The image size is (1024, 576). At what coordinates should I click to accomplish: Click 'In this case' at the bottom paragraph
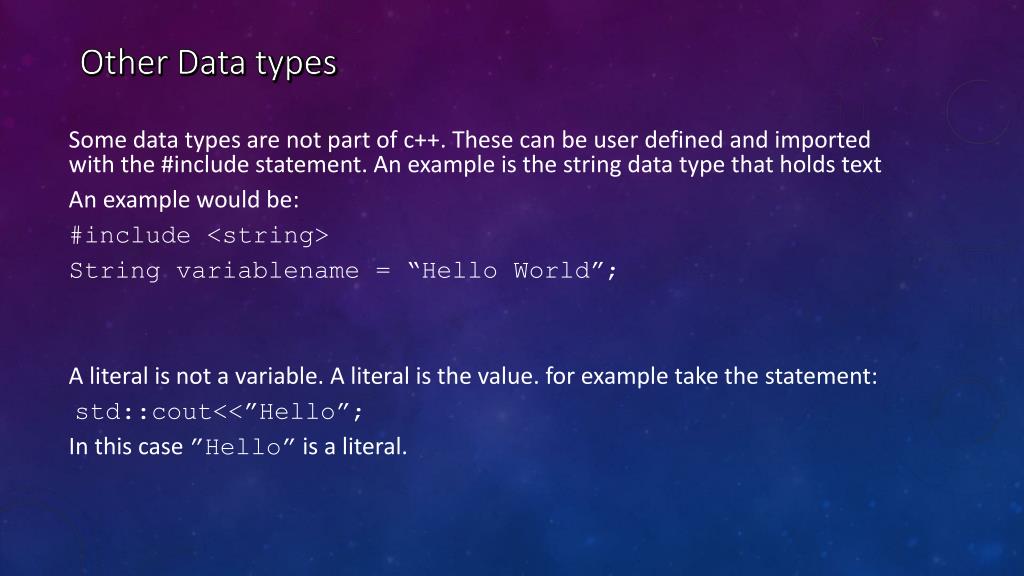126,447
